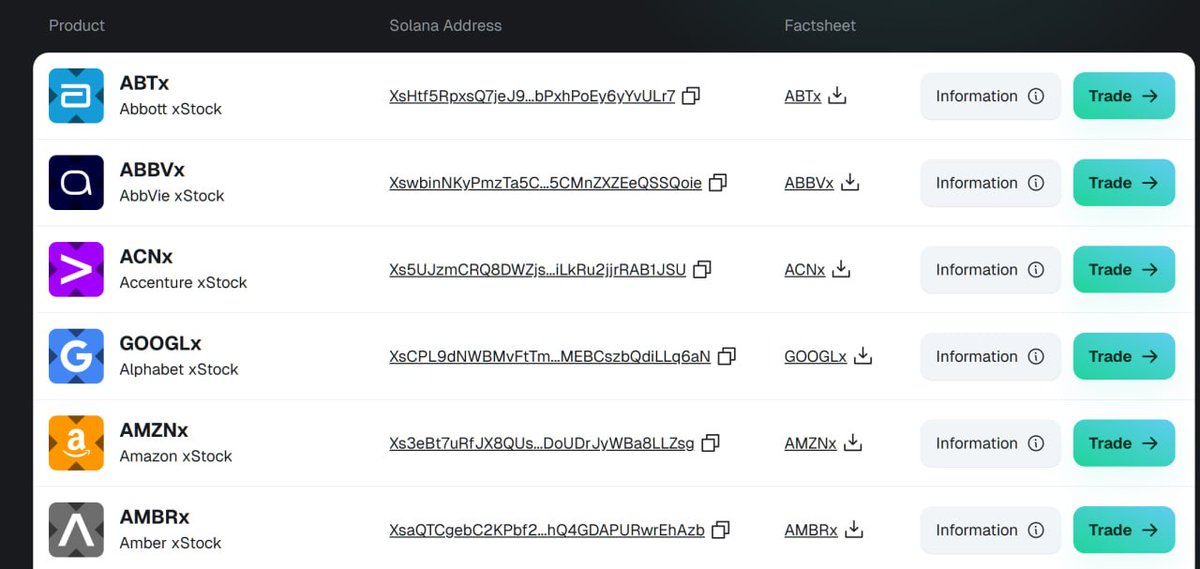Download the ABTx factsheet icon
Screen dimensions: 1200x569
click(x=838, y=96)
